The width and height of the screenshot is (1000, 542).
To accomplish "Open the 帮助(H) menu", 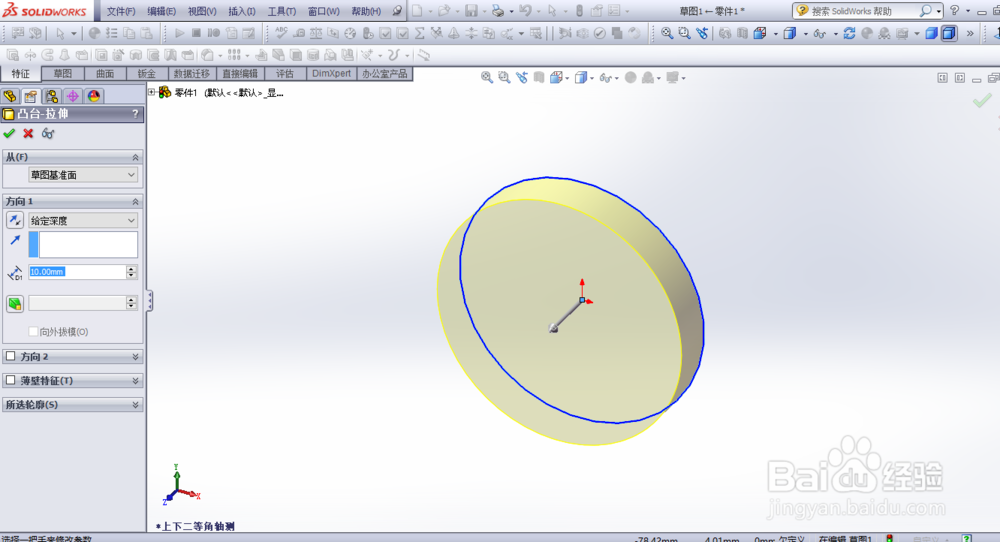I will click(x=366, y=11).
